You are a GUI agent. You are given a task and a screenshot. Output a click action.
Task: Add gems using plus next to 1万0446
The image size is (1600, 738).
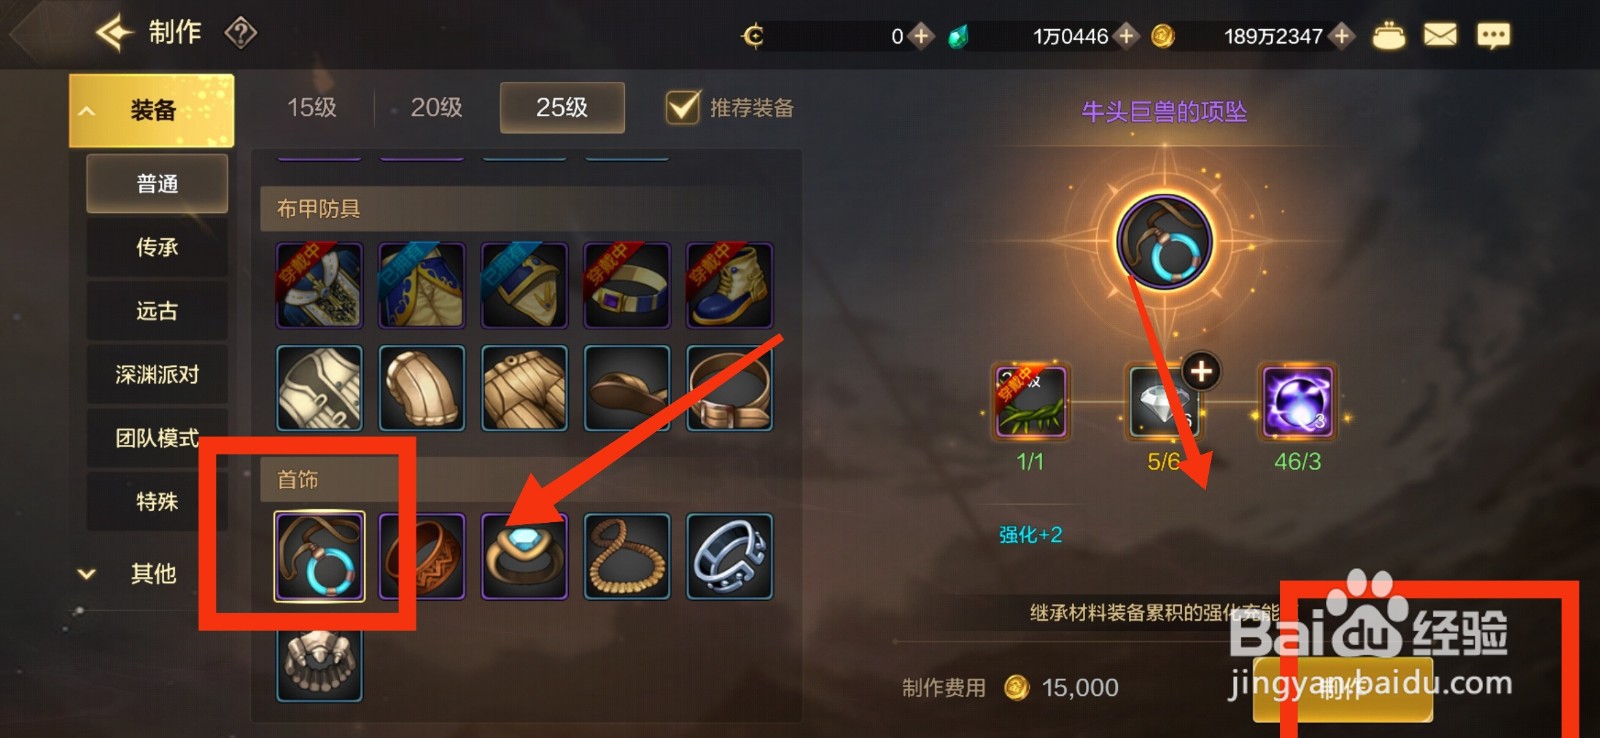[1127, 36]
